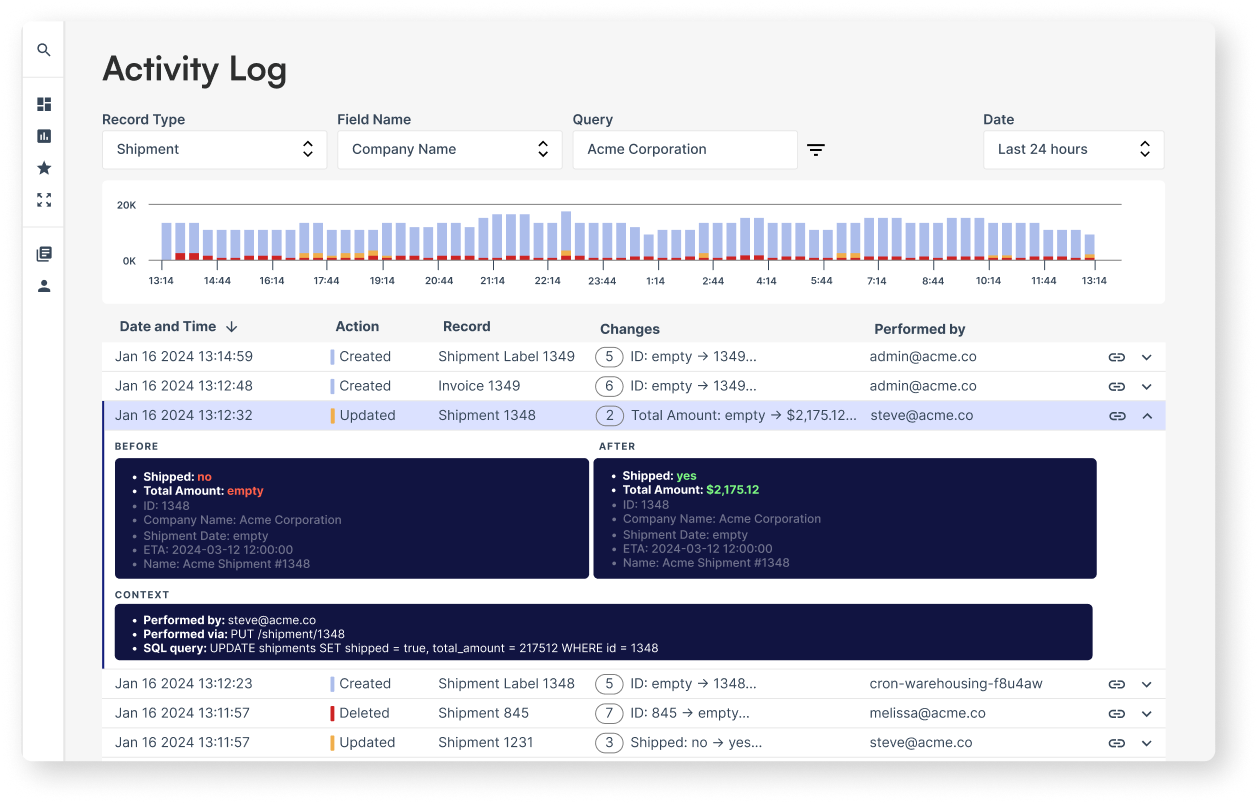The width and height of the screenshot is (1258, 804).
Task: Click Shipped: no in Before panel
Action: coord(178,477)
